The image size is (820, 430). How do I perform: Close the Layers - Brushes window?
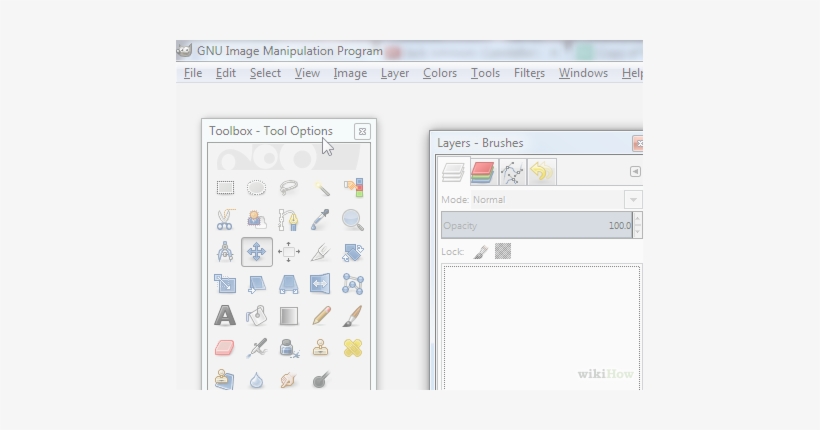coord(638,143)
